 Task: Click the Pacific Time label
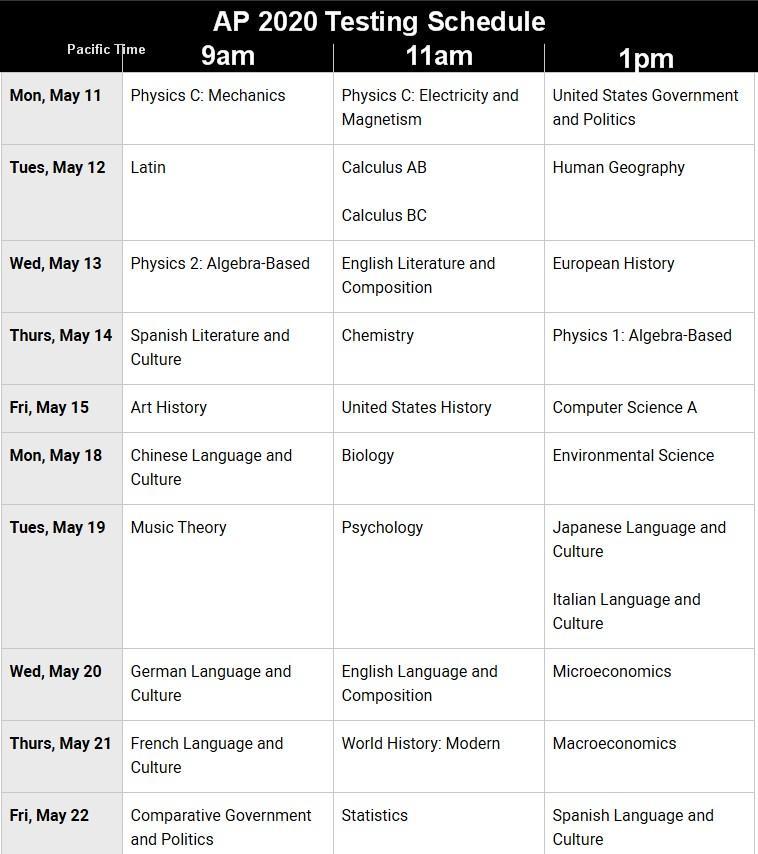point(106,49)
